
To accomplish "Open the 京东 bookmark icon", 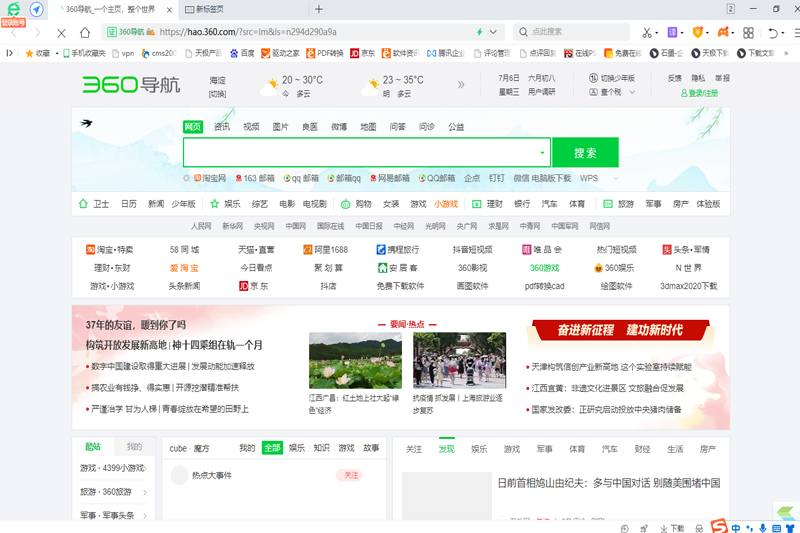I will click(x=355, y=53).
